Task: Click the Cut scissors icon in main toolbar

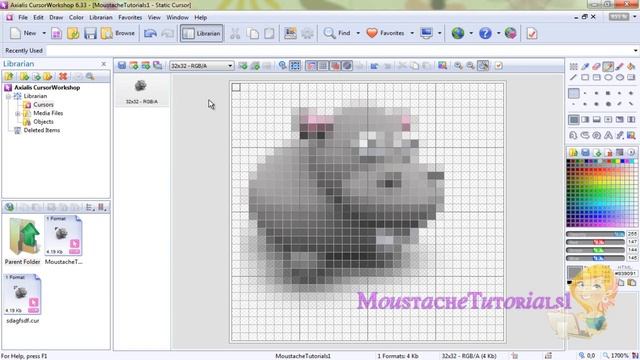Action: [235, 33]
